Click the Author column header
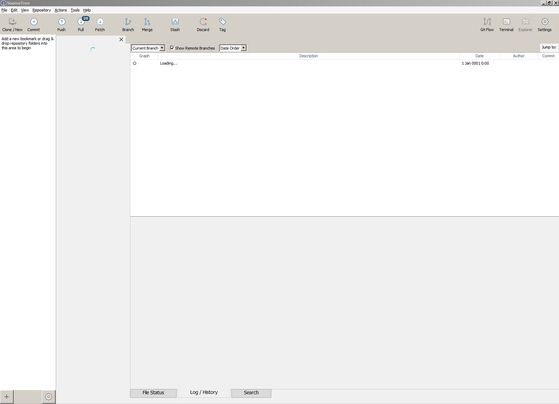Image resolution: width=559 pixels, height=404 pixels. click(518, 56)
